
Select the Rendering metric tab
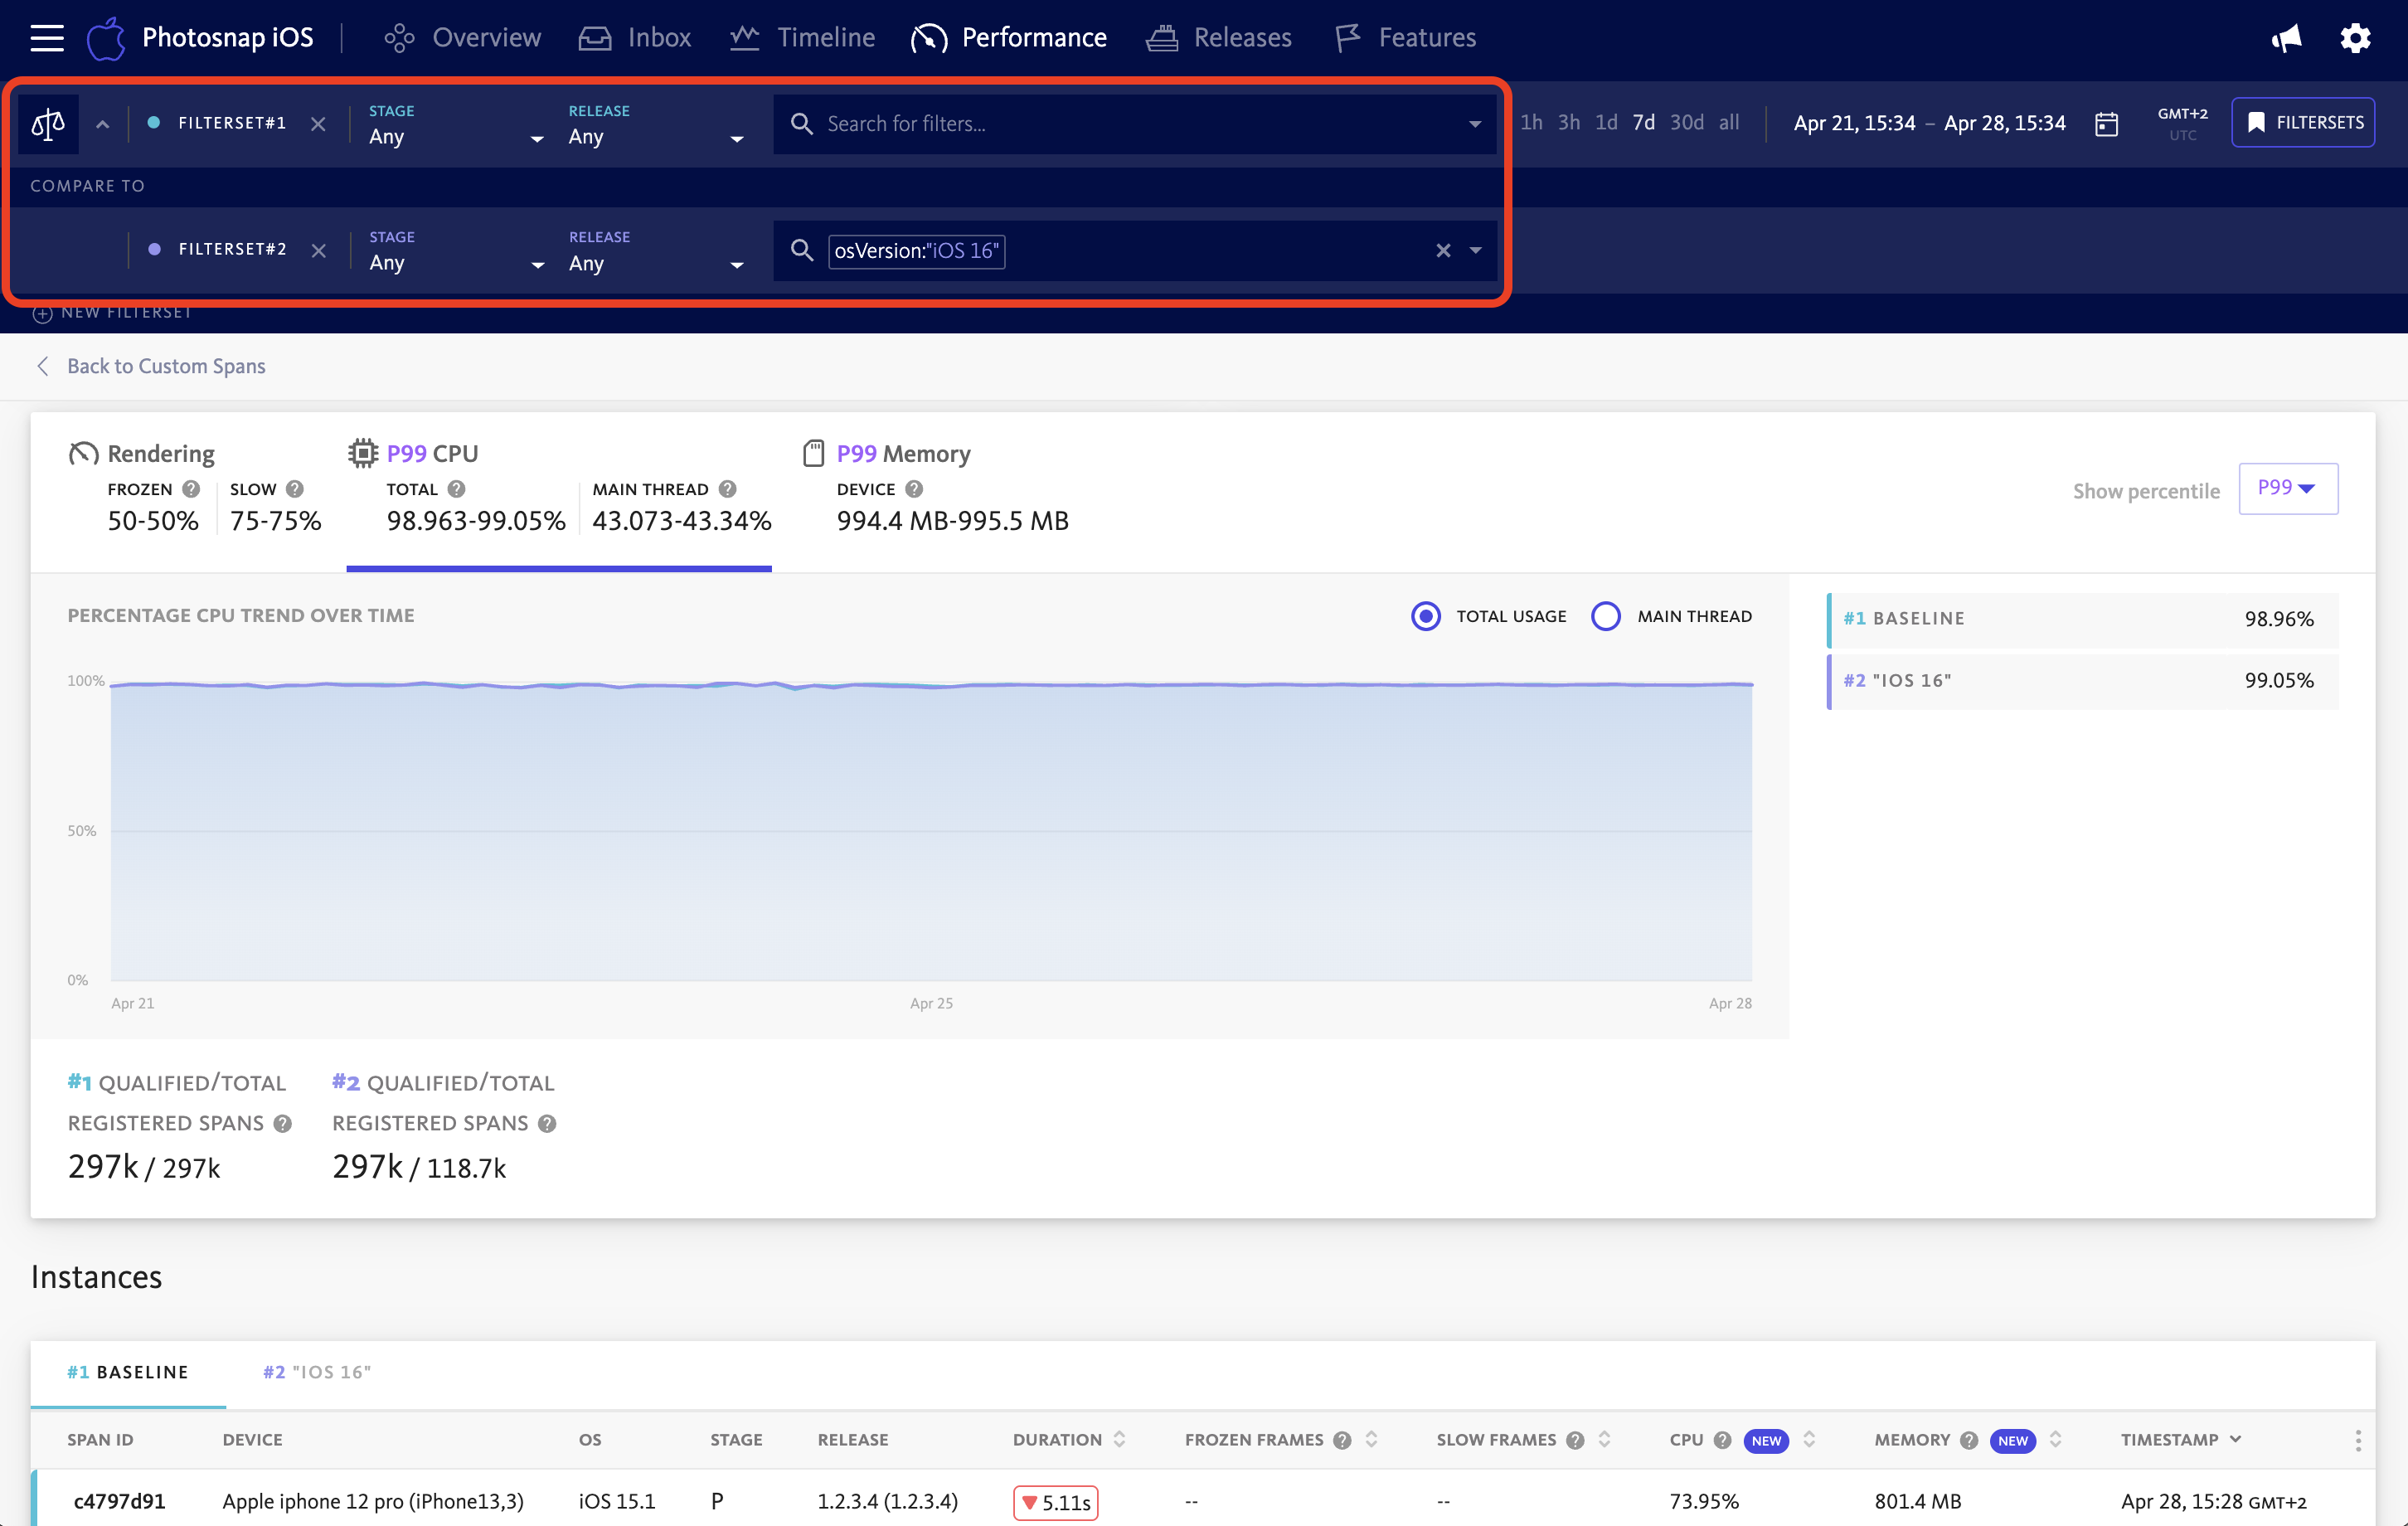point(195,488)
